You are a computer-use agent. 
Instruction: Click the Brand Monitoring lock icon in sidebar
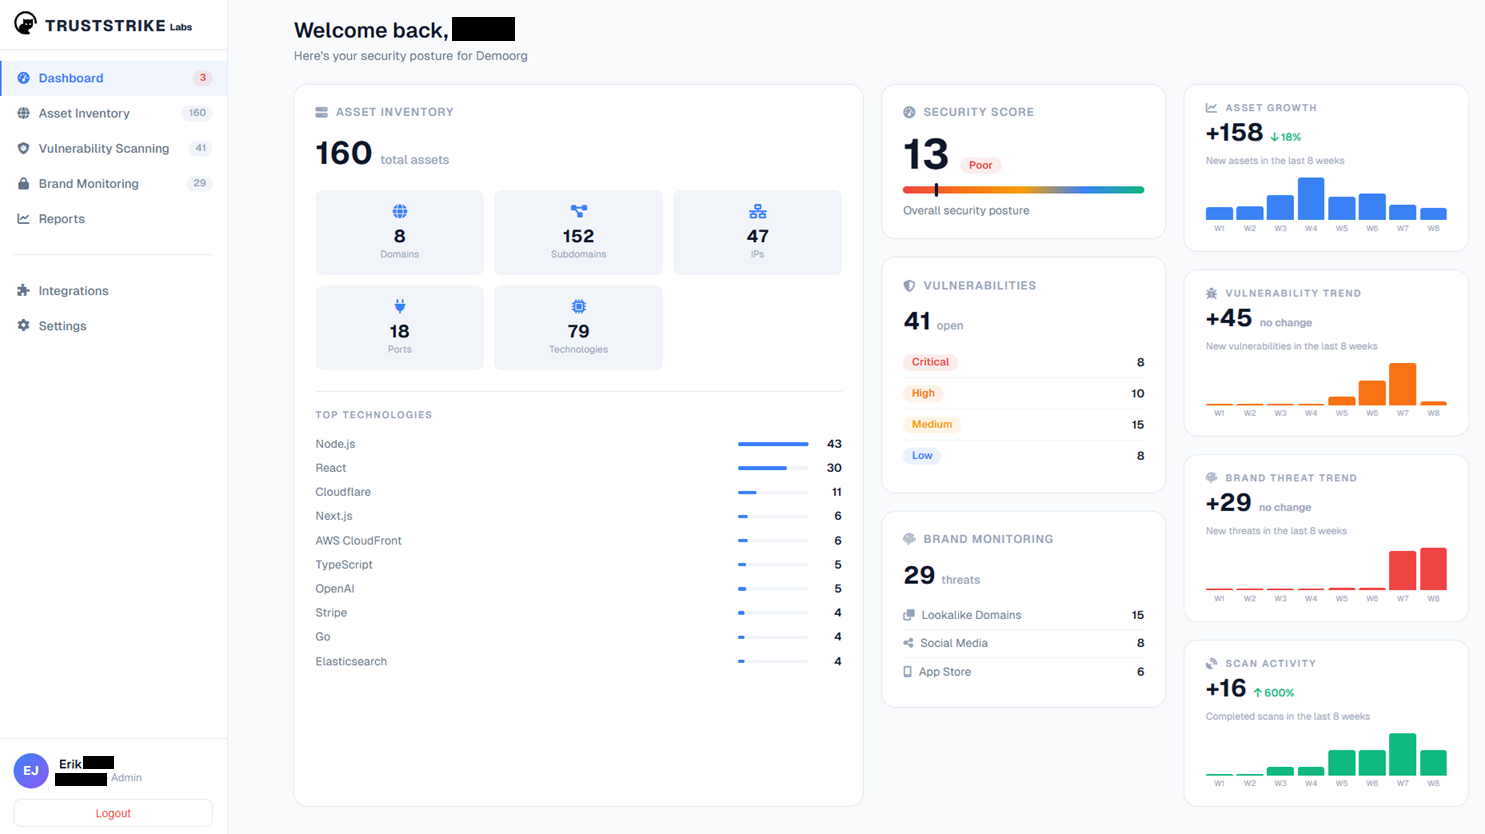click(23, 183)
